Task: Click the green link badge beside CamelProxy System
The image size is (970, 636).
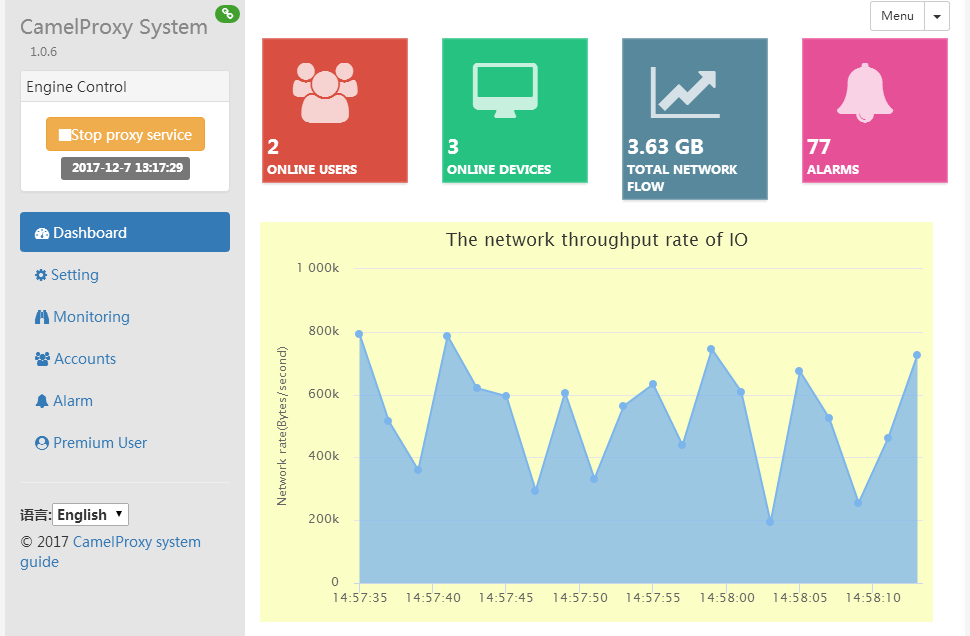Action: click(227, 13)
